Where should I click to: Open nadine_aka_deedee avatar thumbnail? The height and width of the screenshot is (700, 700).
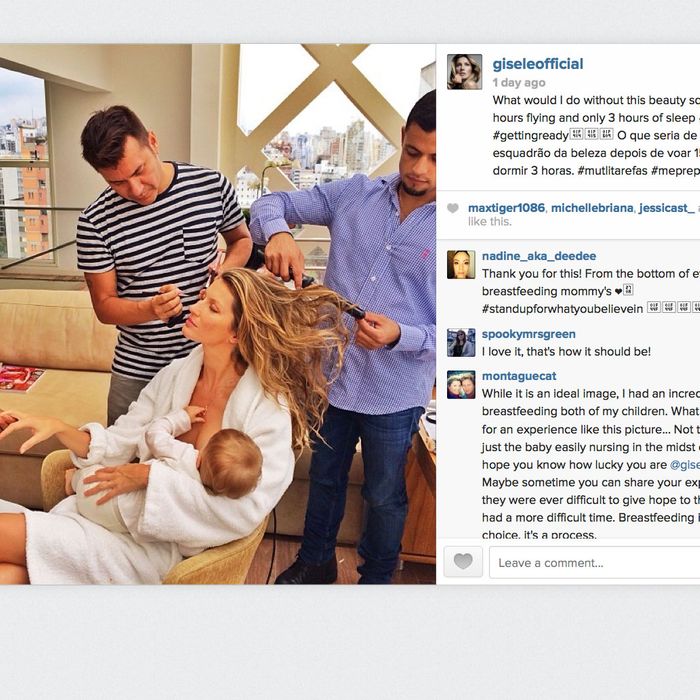461,264
